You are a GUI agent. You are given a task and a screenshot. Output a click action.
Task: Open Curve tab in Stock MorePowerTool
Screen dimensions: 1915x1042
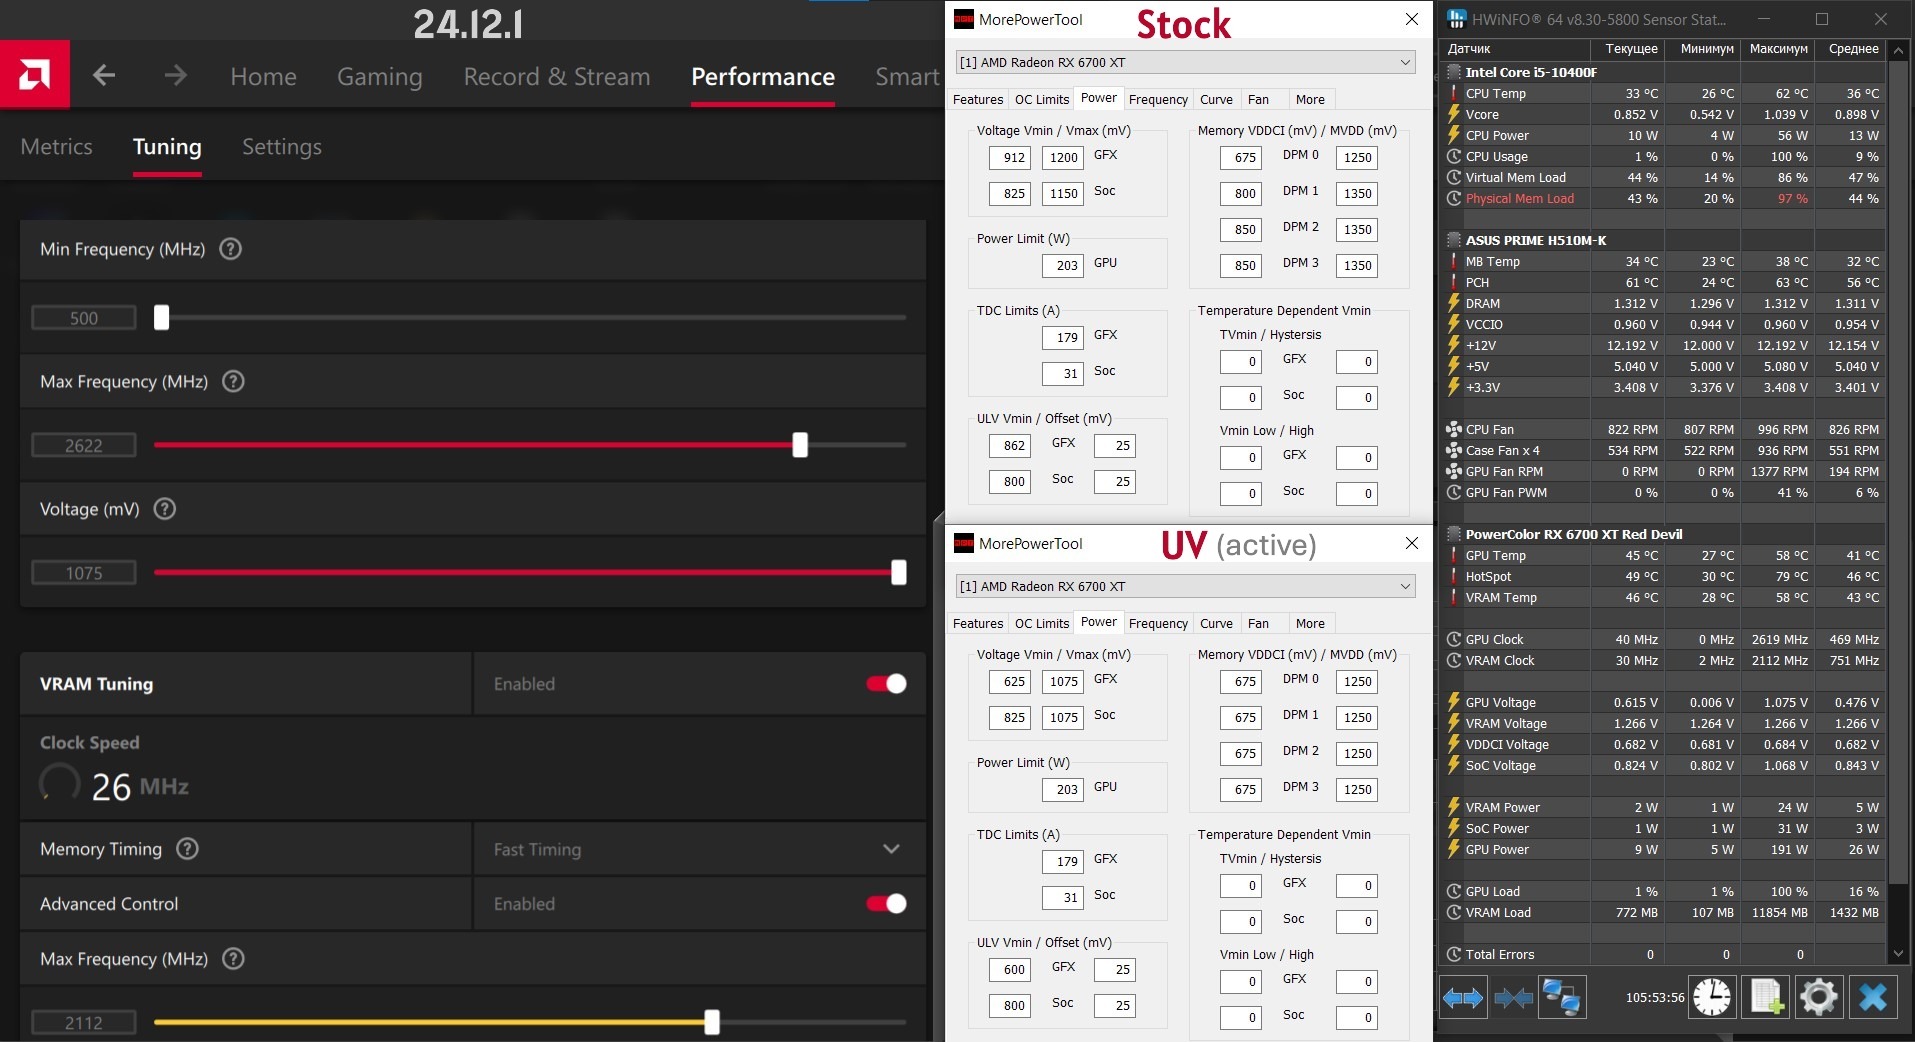click(x=1216, y=99)
